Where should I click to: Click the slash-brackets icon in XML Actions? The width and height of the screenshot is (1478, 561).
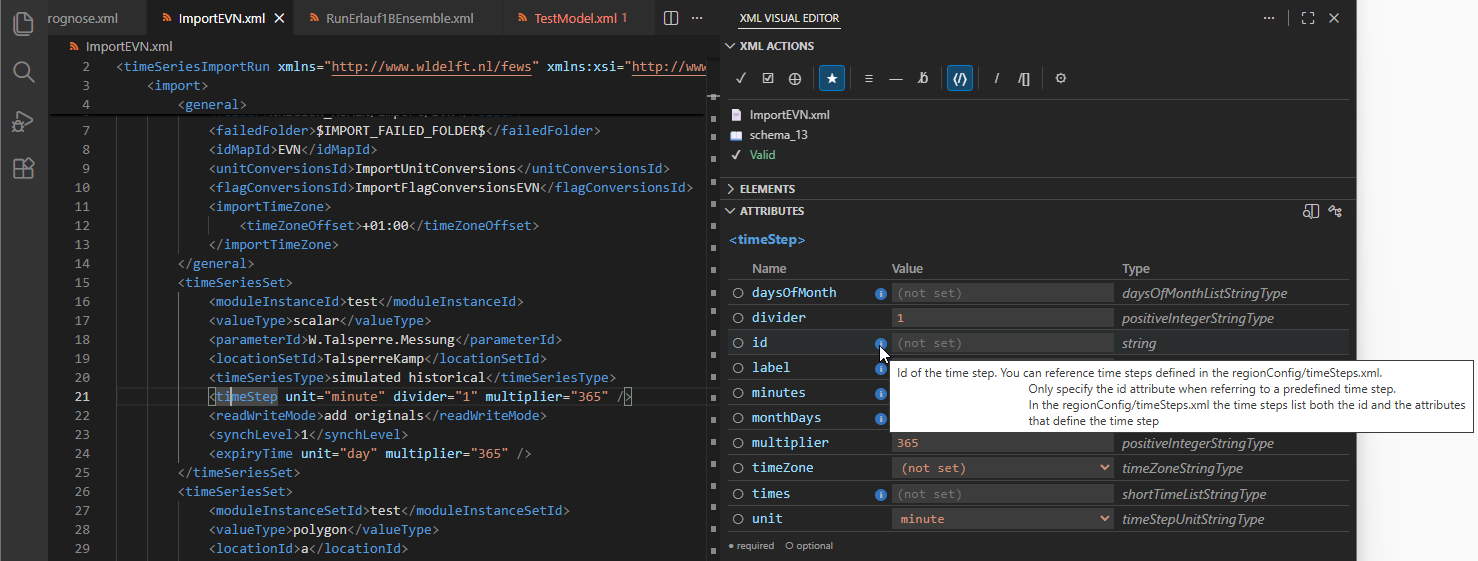click(x=1024, y=78)
